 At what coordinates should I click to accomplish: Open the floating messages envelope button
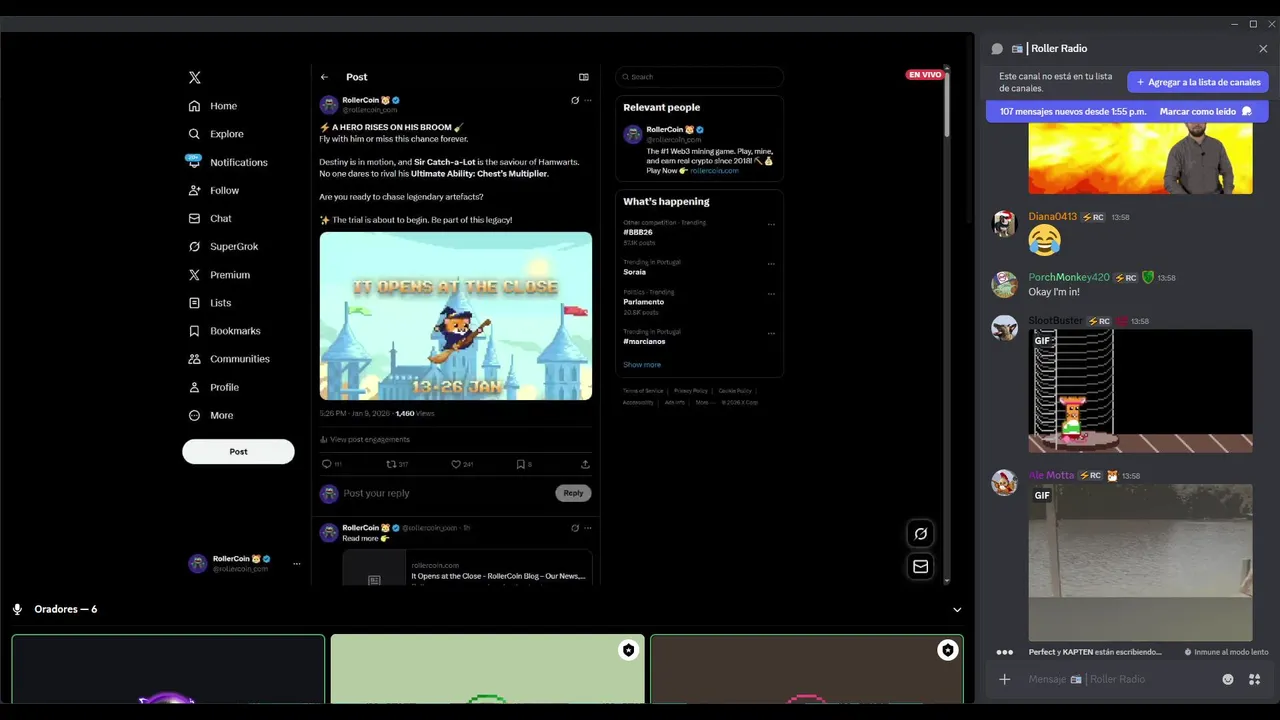coord(920,566)
